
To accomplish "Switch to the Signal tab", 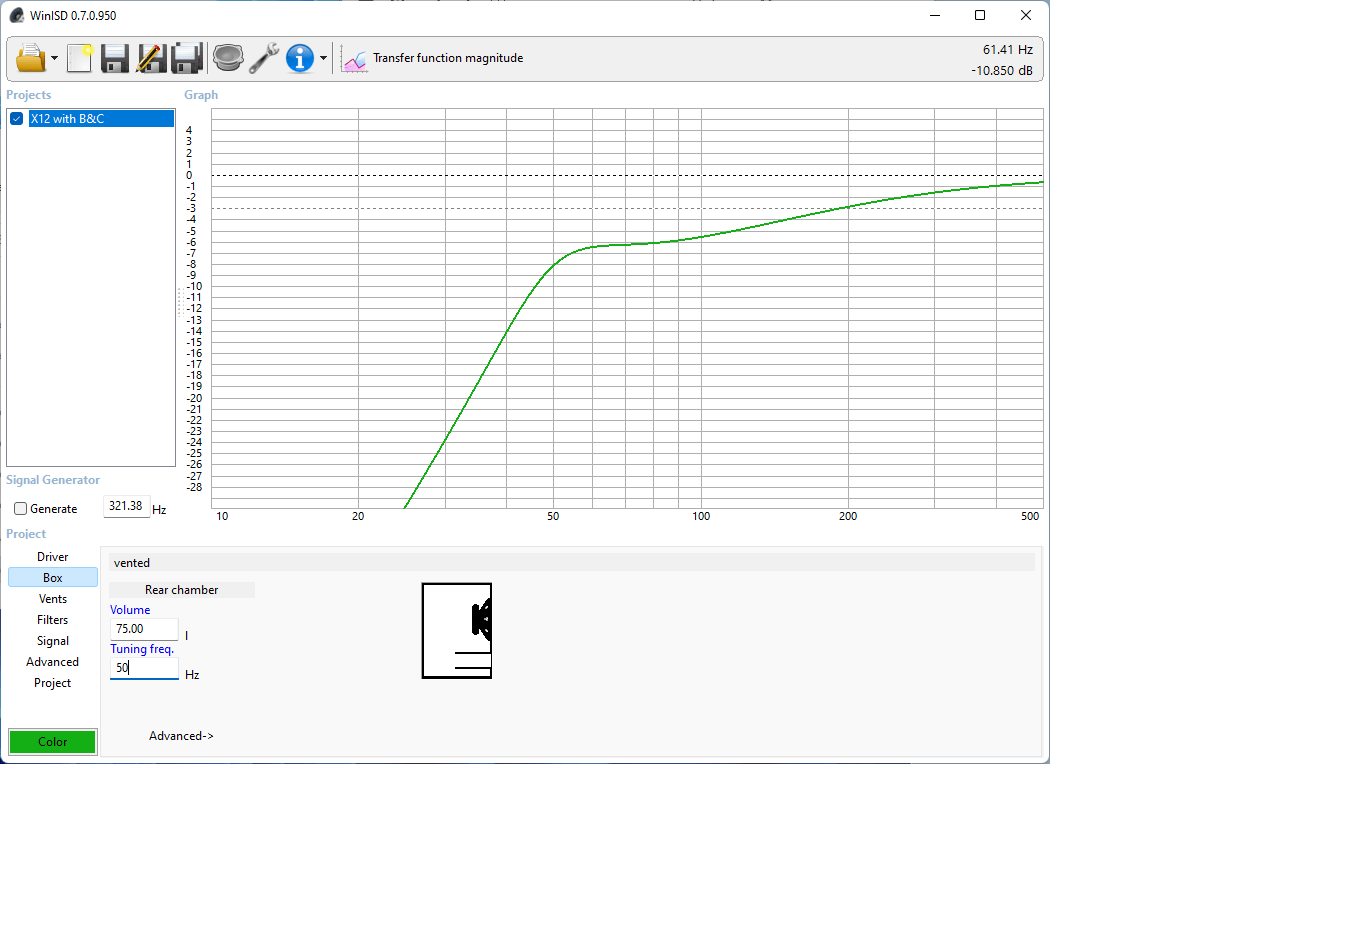I will click(53, 641).
